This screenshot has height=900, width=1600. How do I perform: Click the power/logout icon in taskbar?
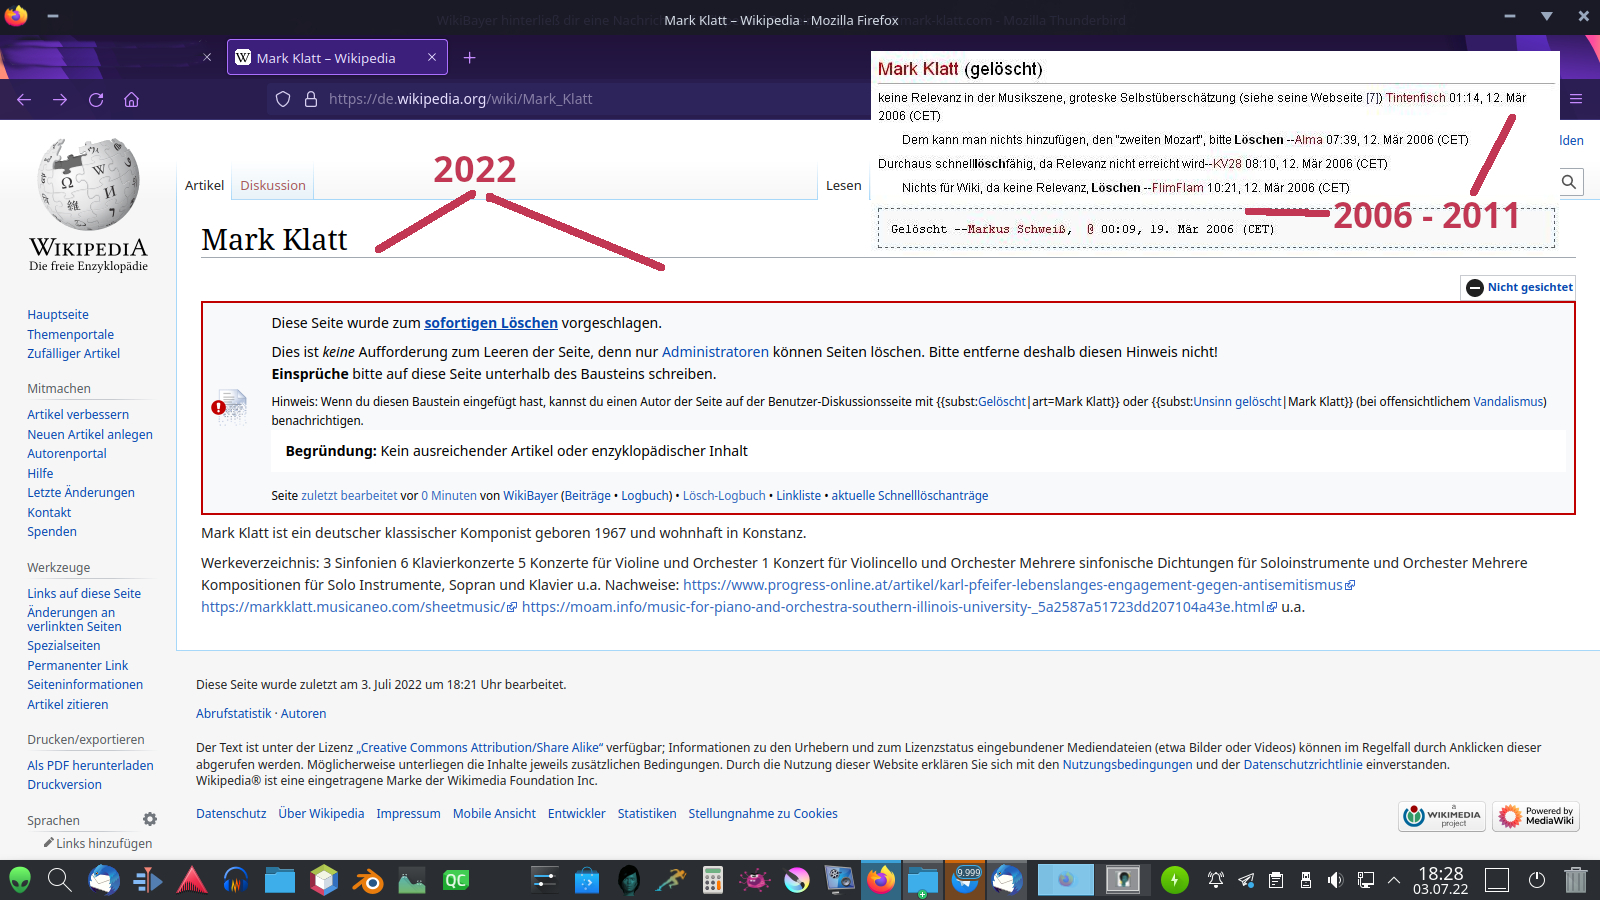click(1537, 880)
